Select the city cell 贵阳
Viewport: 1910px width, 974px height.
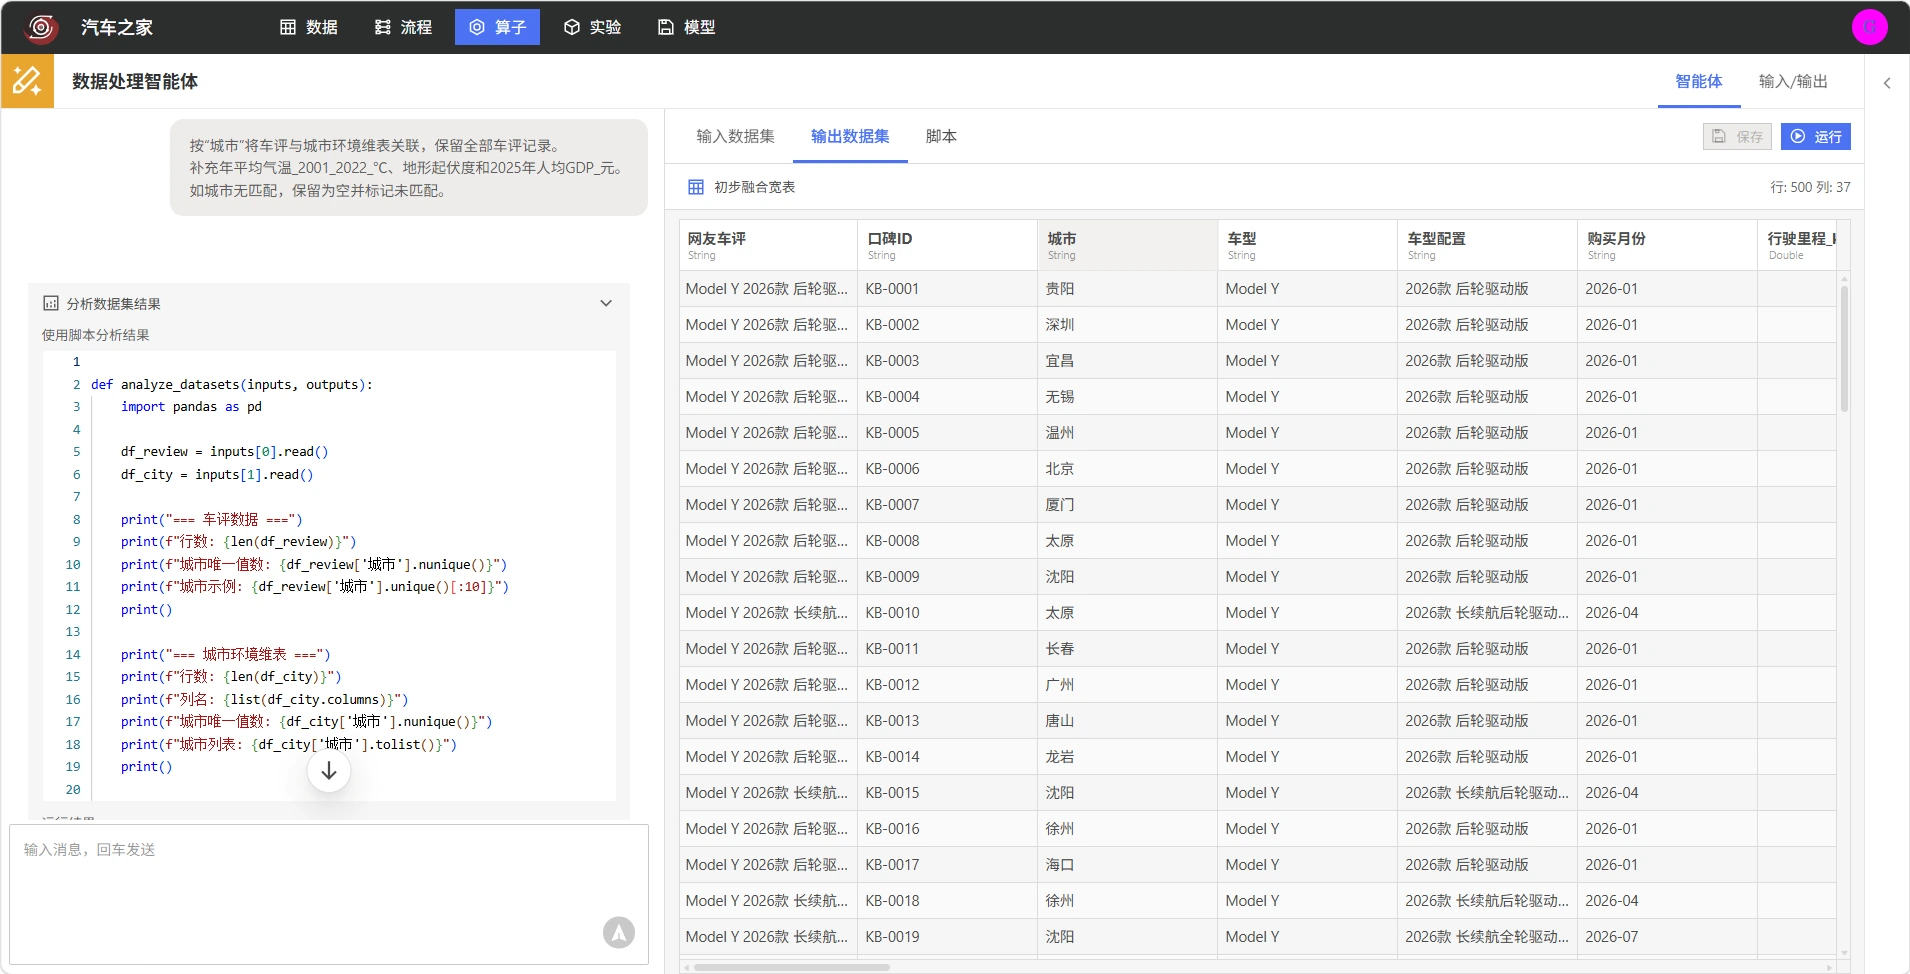click(x=1127, y=289)
